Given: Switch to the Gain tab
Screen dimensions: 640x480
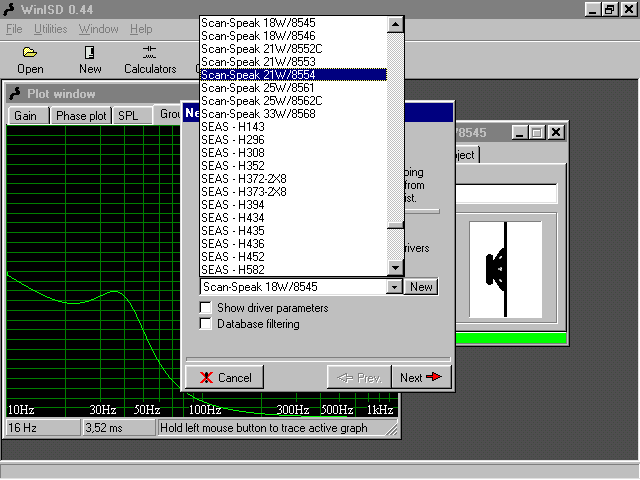Looking at the screenshot, I should click(x=28, y=116).
